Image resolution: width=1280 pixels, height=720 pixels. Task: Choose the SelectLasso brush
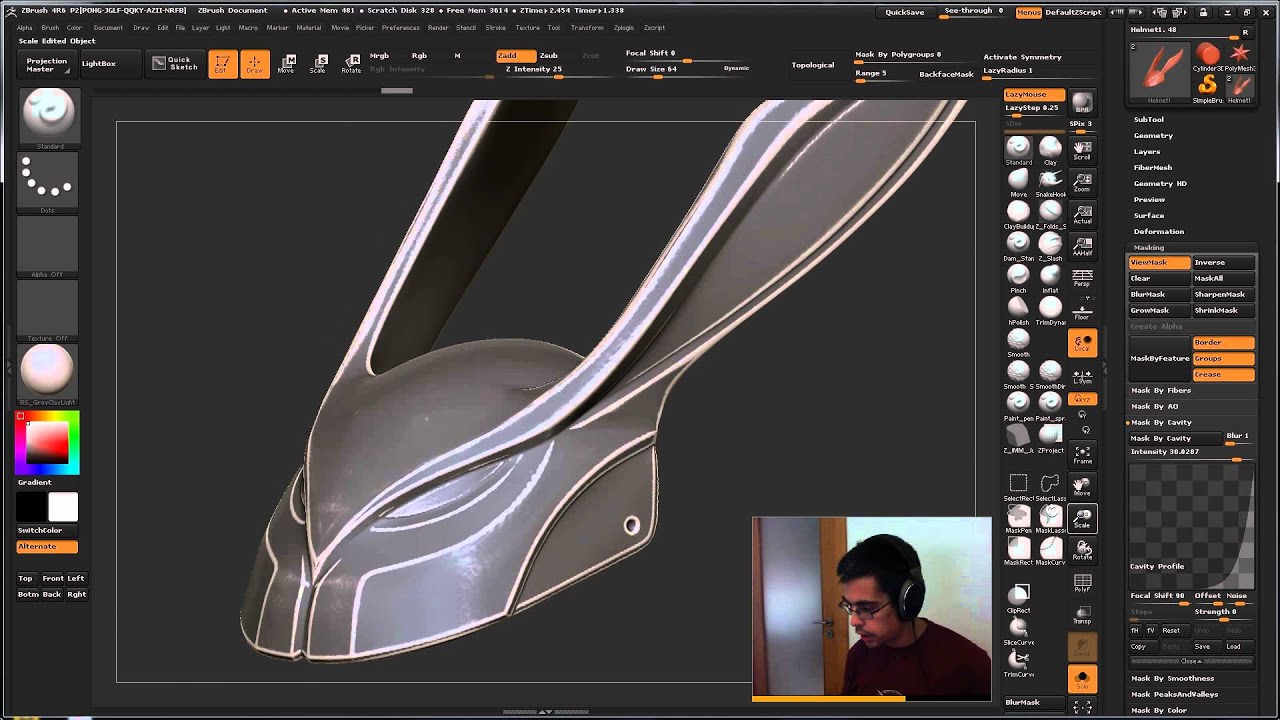[x=1050, y=486]
